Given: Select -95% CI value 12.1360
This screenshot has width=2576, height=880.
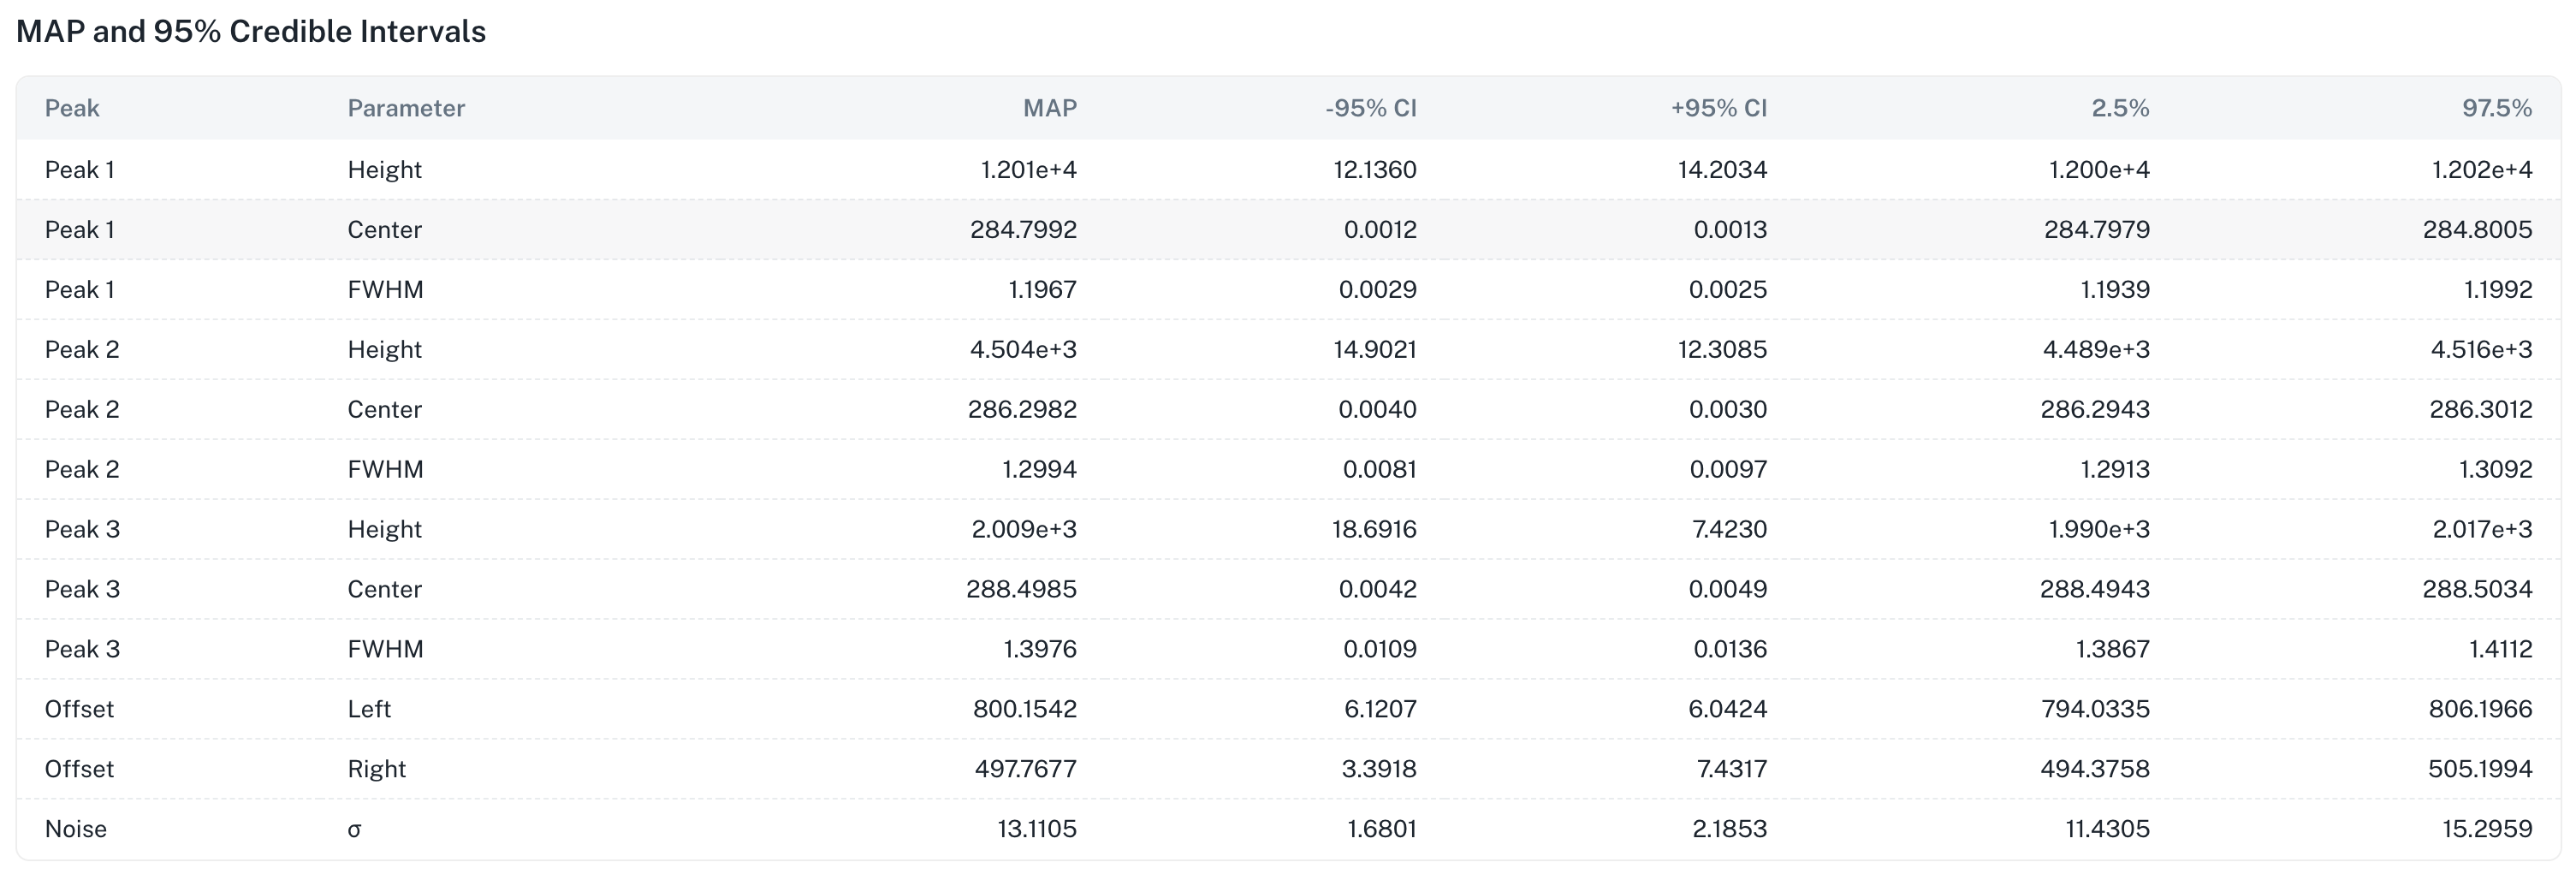Looking at the screenshot, I should click(1375, 170).
